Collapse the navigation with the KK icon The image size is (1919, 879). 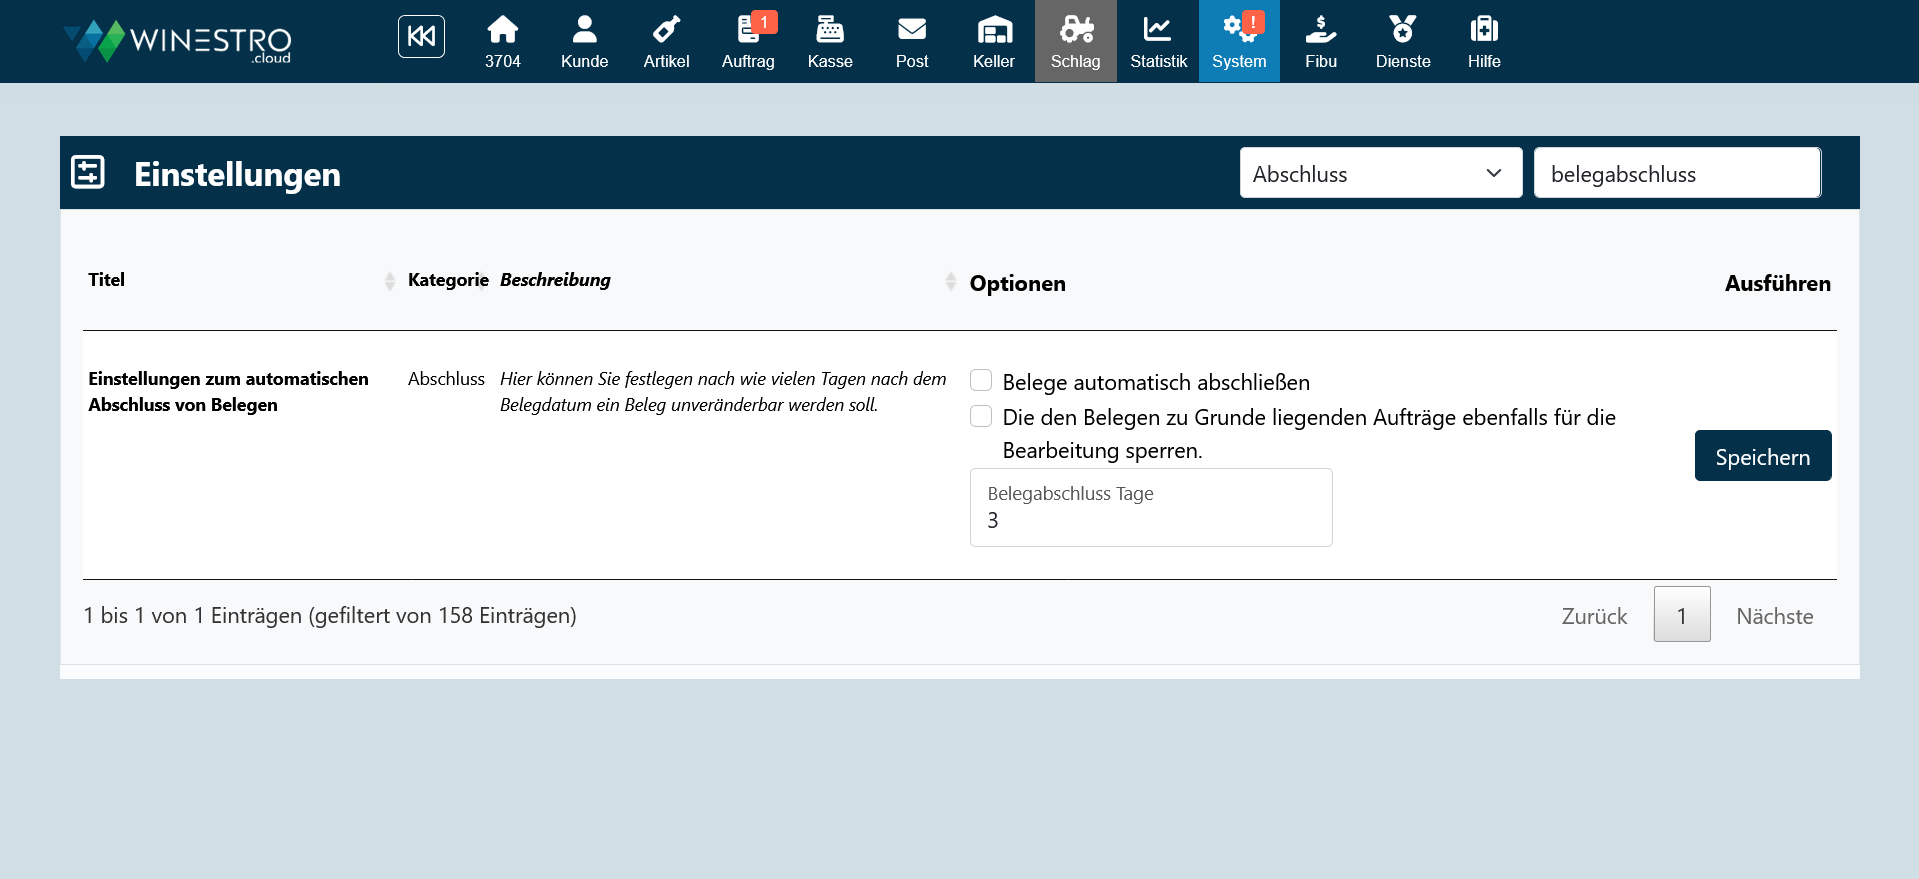point(421,37)
